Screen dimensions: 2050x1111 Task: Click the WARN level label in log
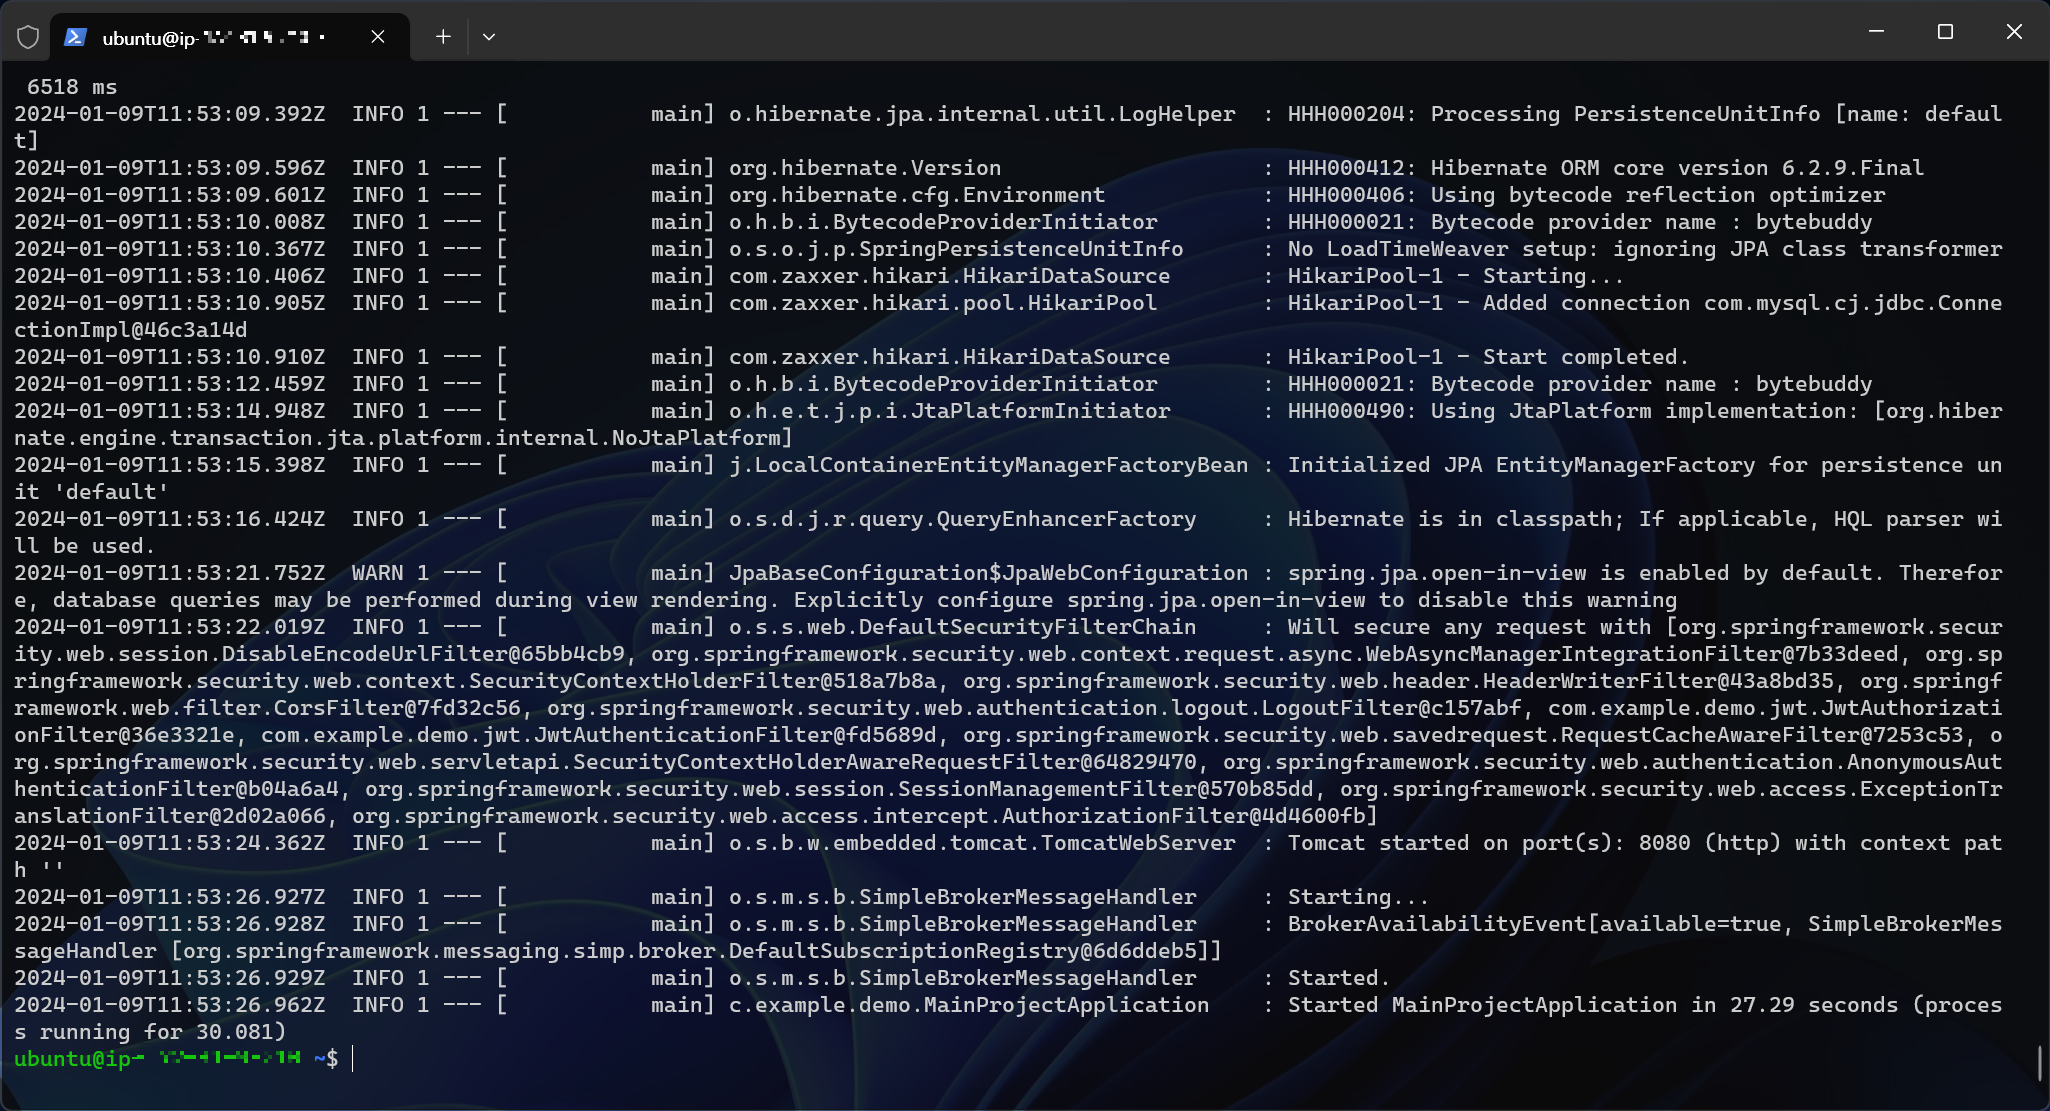pyautogui.click(x=377, y=573)
